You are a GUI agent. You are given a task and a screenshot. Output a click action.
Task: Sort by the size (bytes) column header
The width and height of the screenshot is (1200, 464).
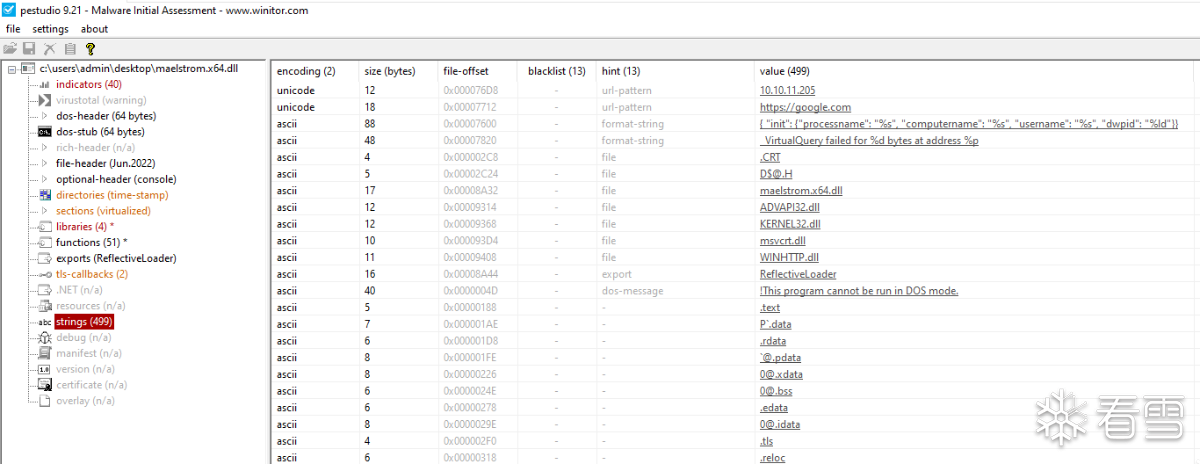point(389,71)
